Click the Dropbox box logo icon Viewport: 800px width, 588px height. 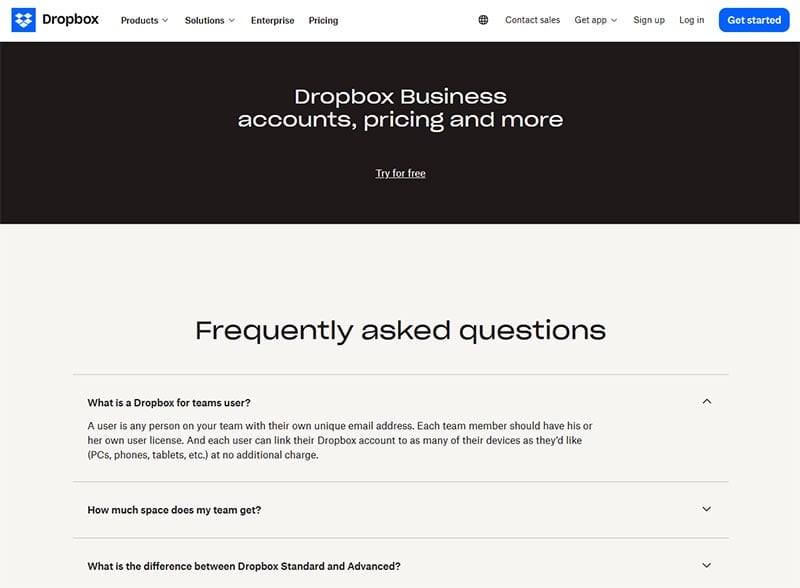tap(23, 20)
